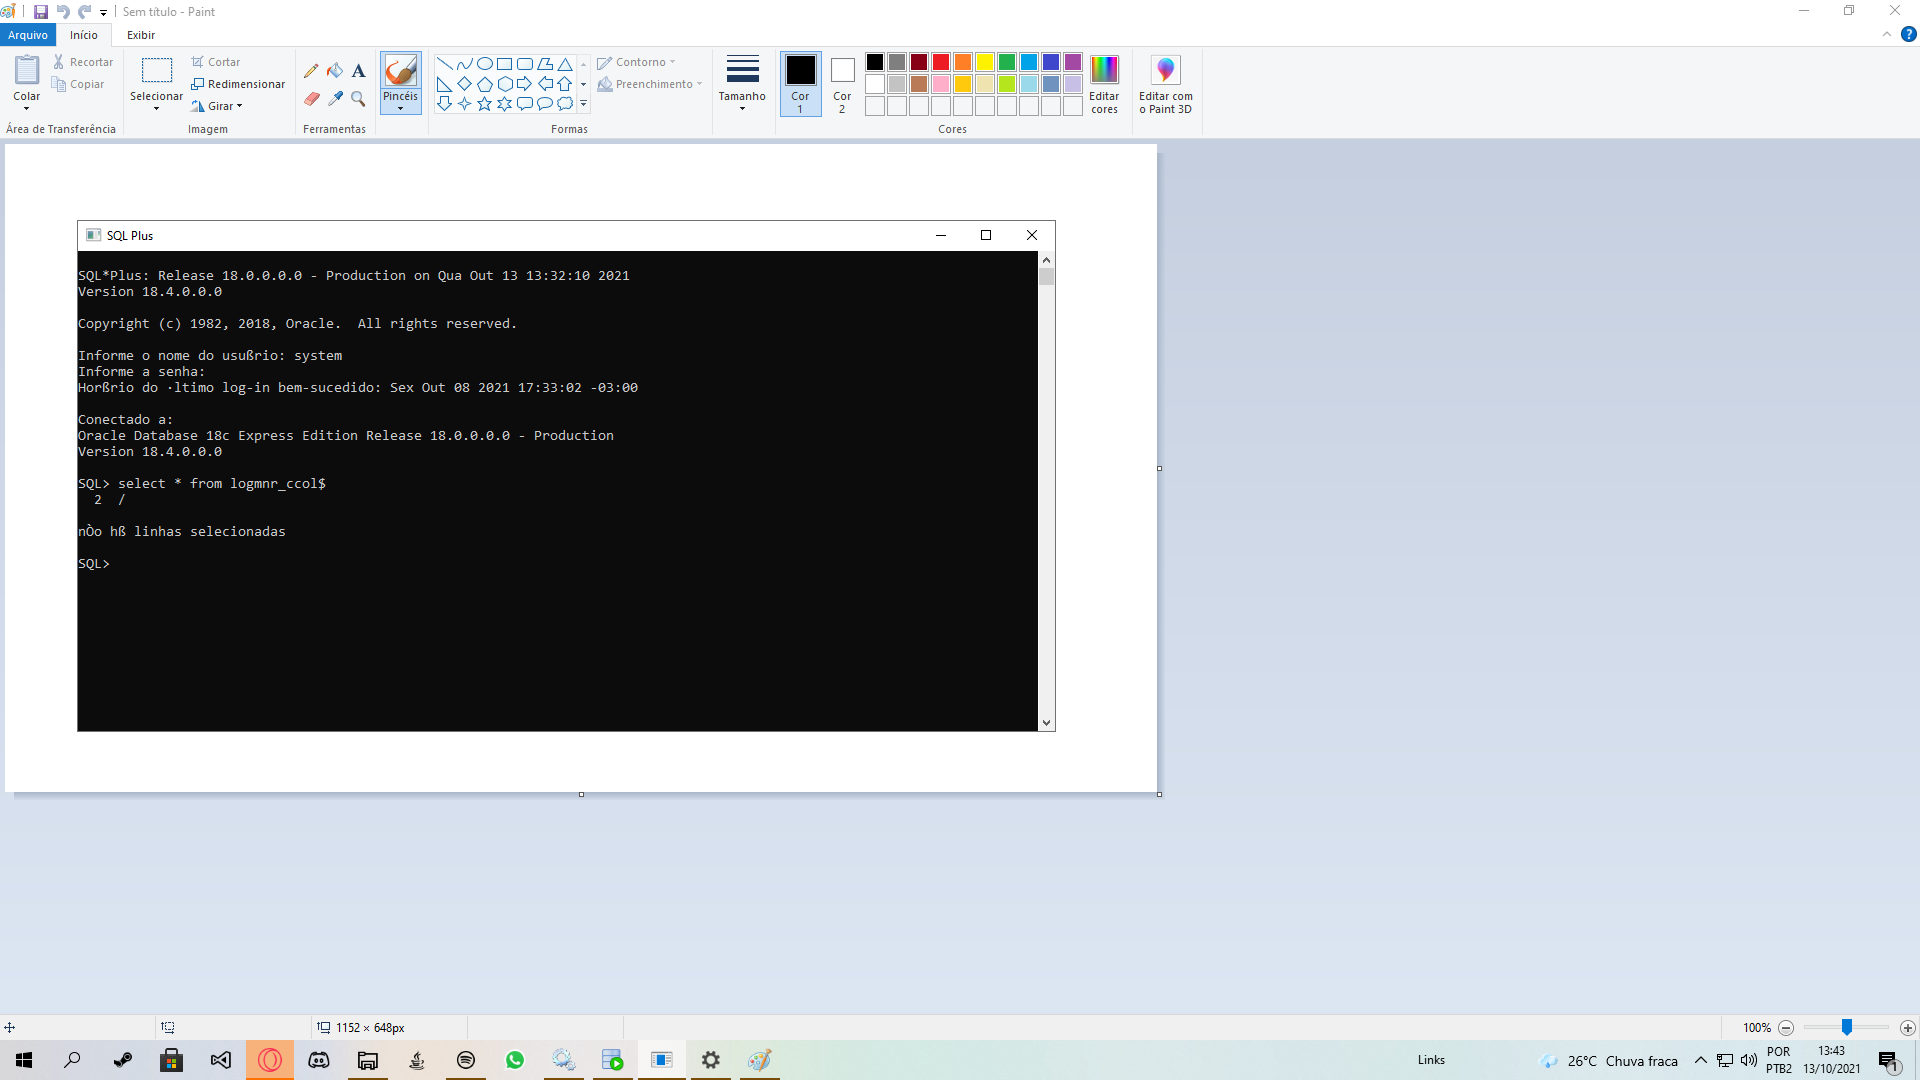Pick the diamond shape
This screenshot has width=1920, height=1080.
coord(465,83)
